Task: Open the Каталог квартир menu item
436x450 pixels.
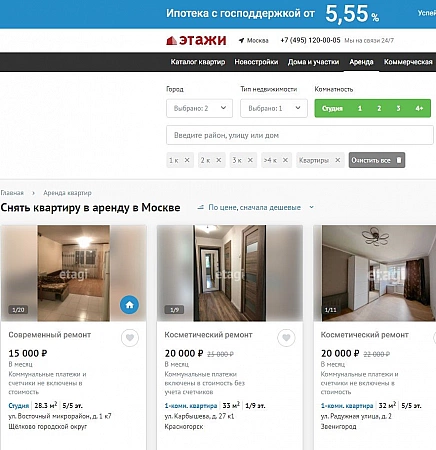Action: (x=198, y=62)
